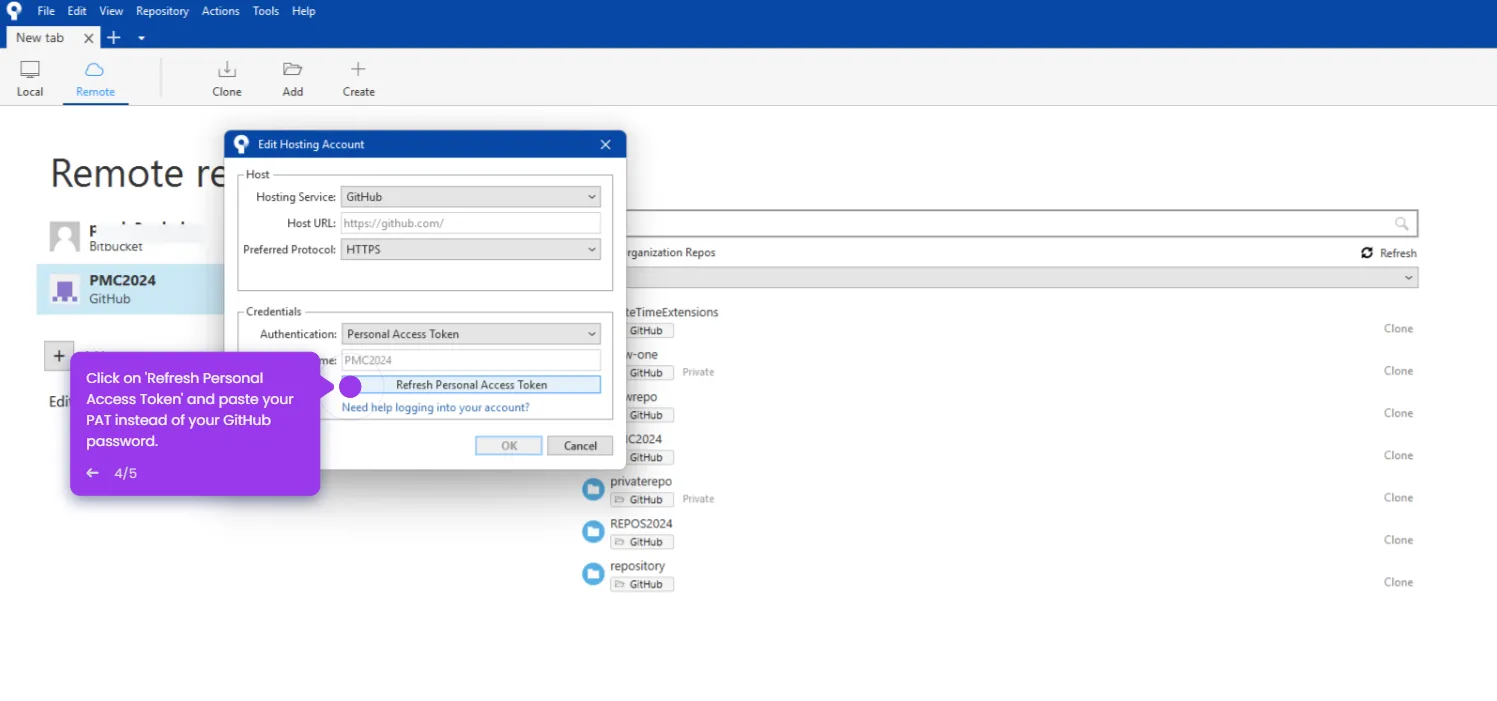
Task: Open the Authentication dropdown
Action: (x=471, y=334)
